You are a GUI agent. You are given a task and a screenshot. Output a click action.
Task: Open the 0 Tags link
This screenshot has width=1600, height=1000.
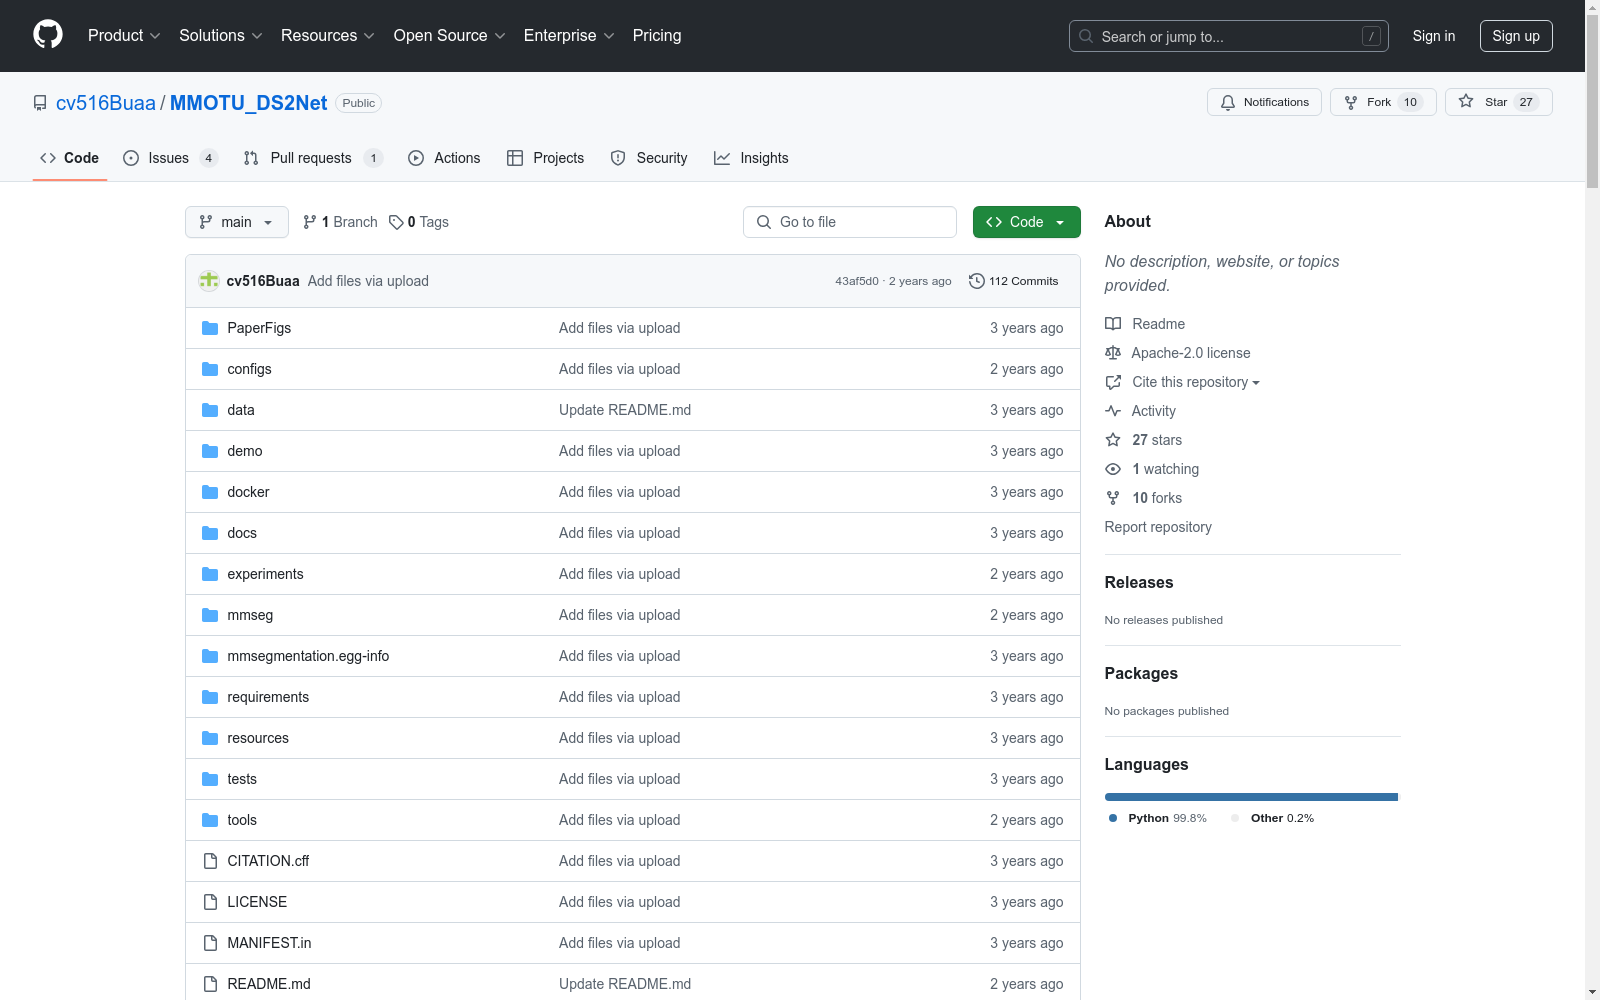click(x=419, y=222)
